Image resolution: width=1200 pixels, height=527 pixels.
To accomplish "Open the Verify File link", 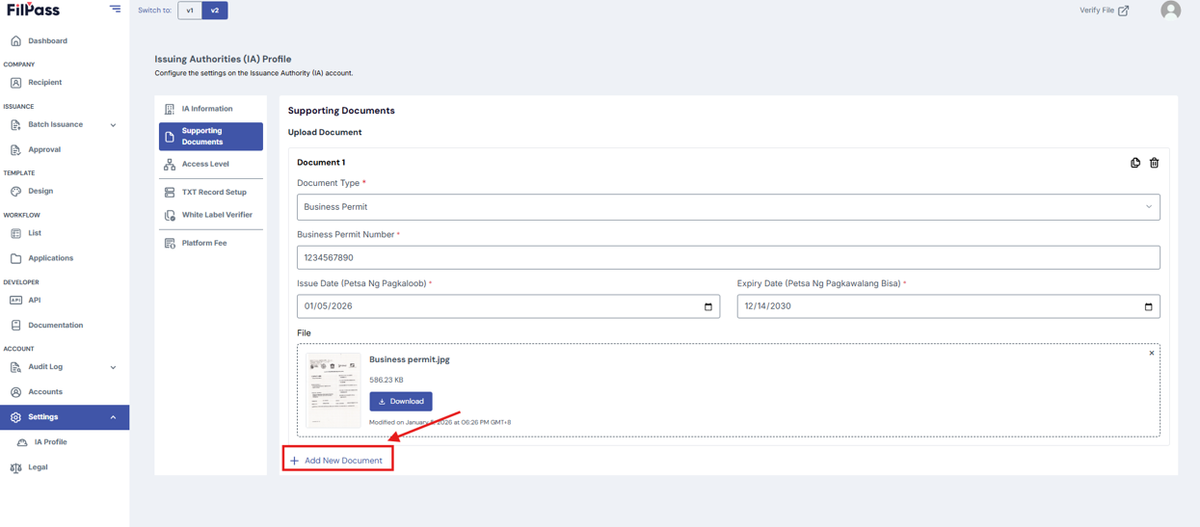I will tap(1104, 10).
